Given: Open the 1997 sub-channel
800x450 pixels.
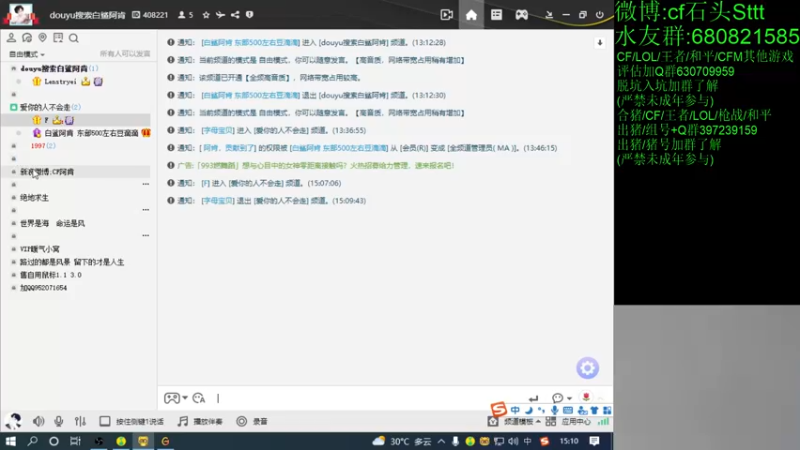Looking at the screenshot, I should coord(38,146).
